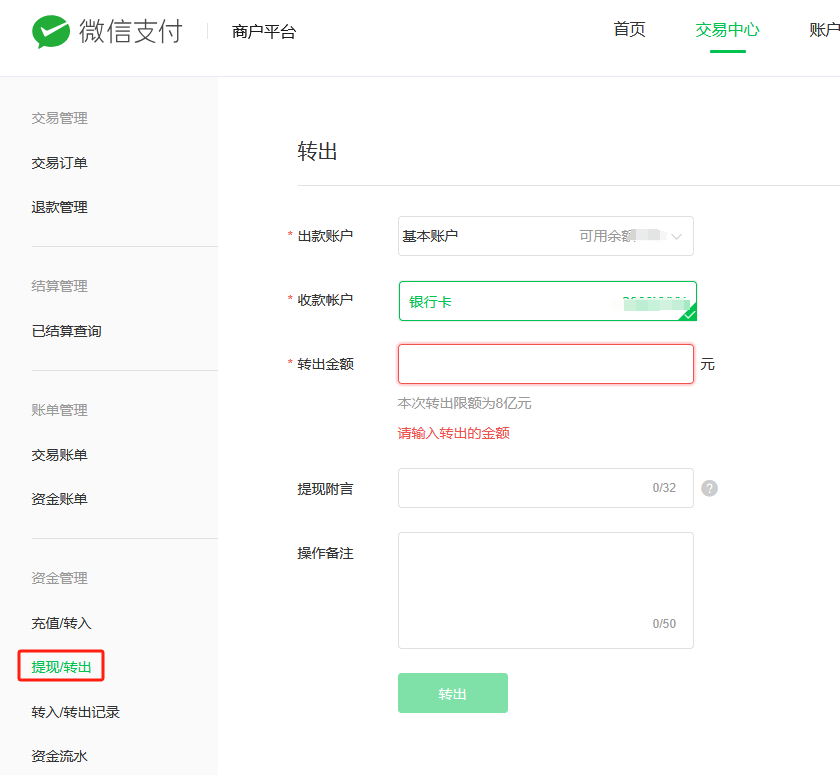Open the 银行卡 receiving account selector
This screenshot has width=840, height=775.
tap(545, 301)
